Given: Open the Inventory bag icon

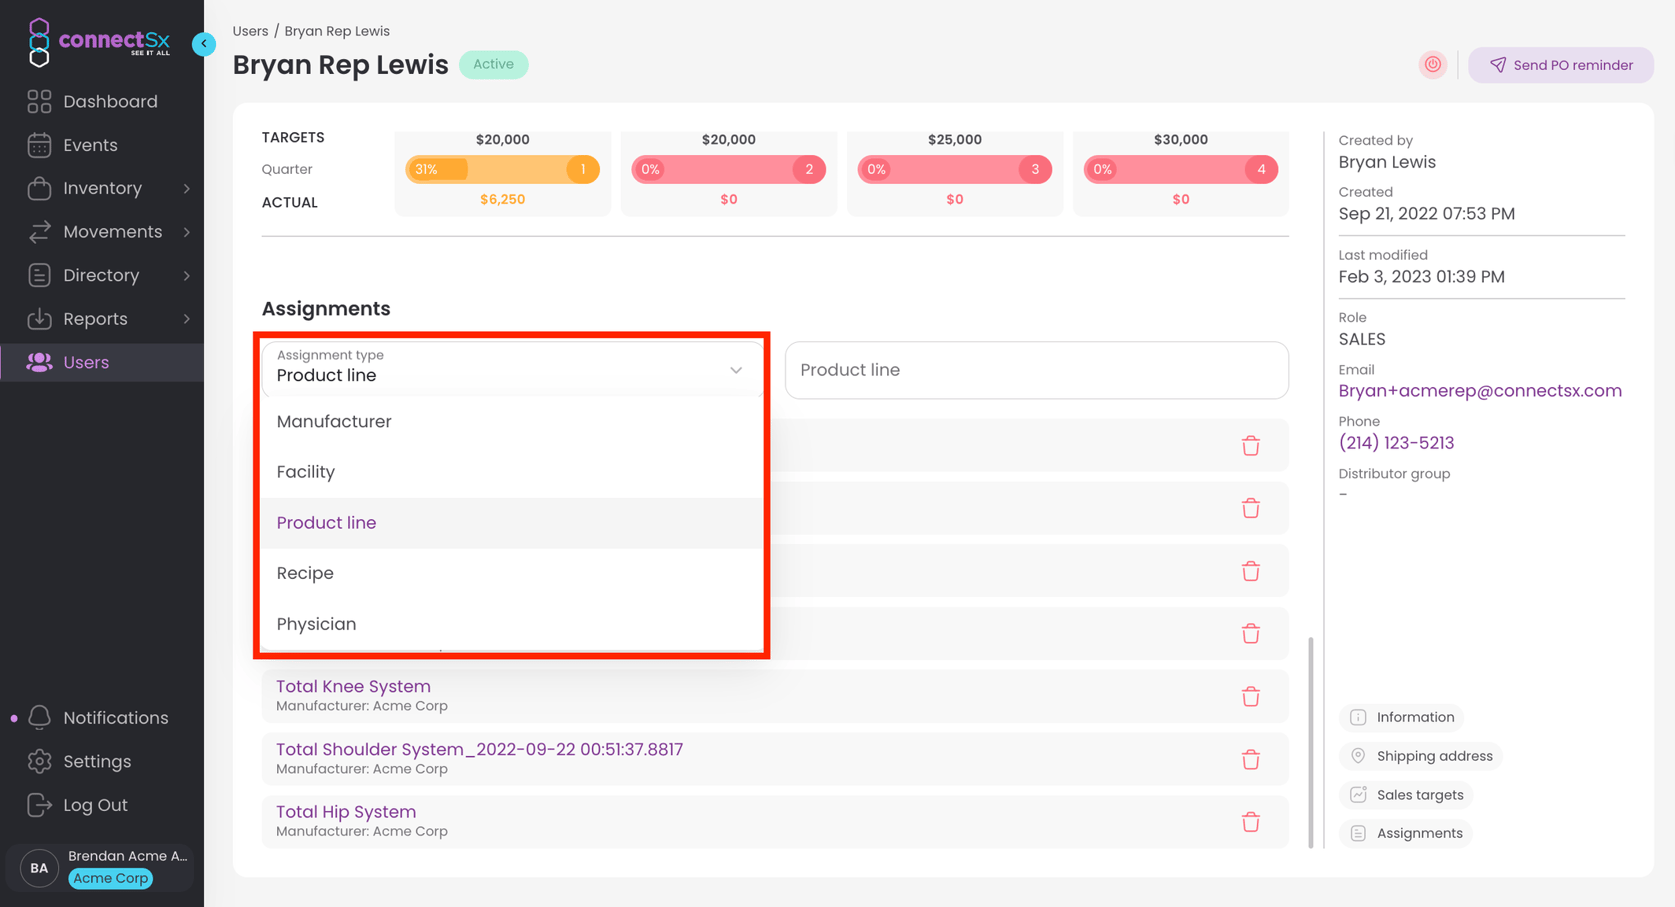Looking at the screenshot, I should 38,188.
